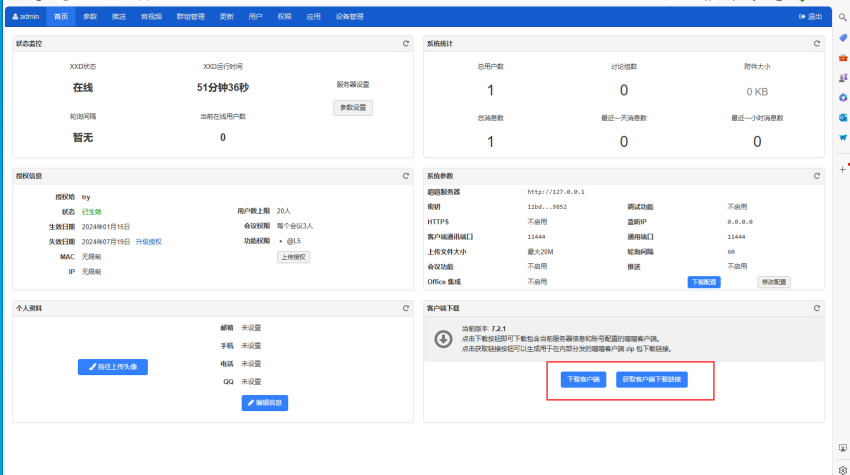
Task: Click refresh icon on 授权信息 panel
Action: point(405,176)
